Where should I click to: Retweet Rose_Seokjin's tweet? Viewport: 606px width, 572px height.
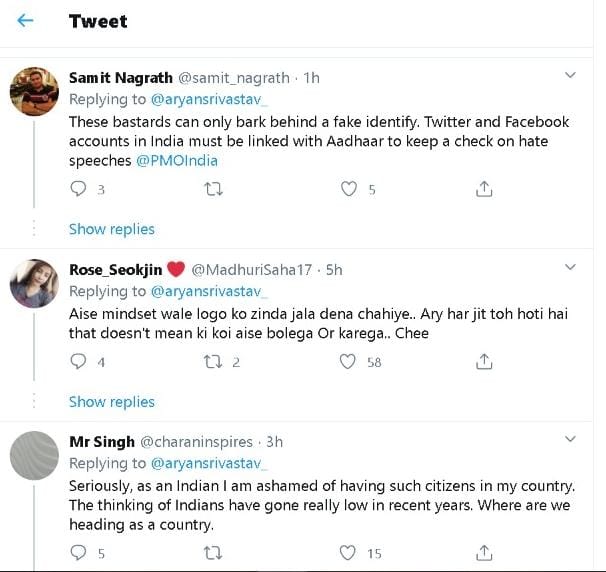(x=212, y=361)
